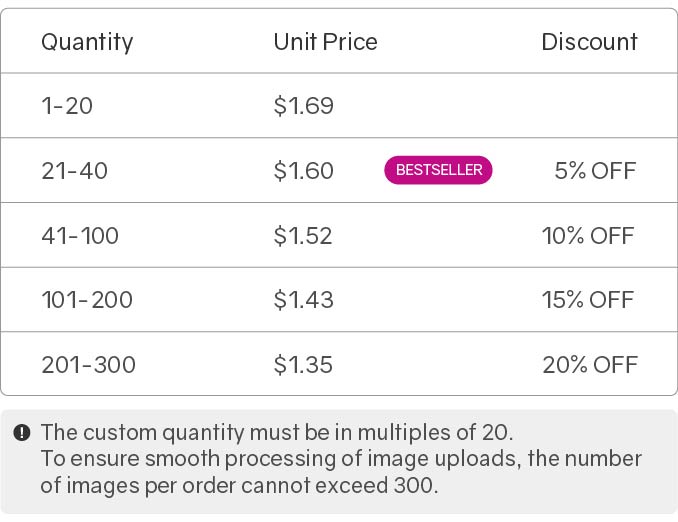Image resolution: width=678 pixels, height=522 pixels.
Task: Click the $1.35 unit price
Action: click(x=303, y=365)
